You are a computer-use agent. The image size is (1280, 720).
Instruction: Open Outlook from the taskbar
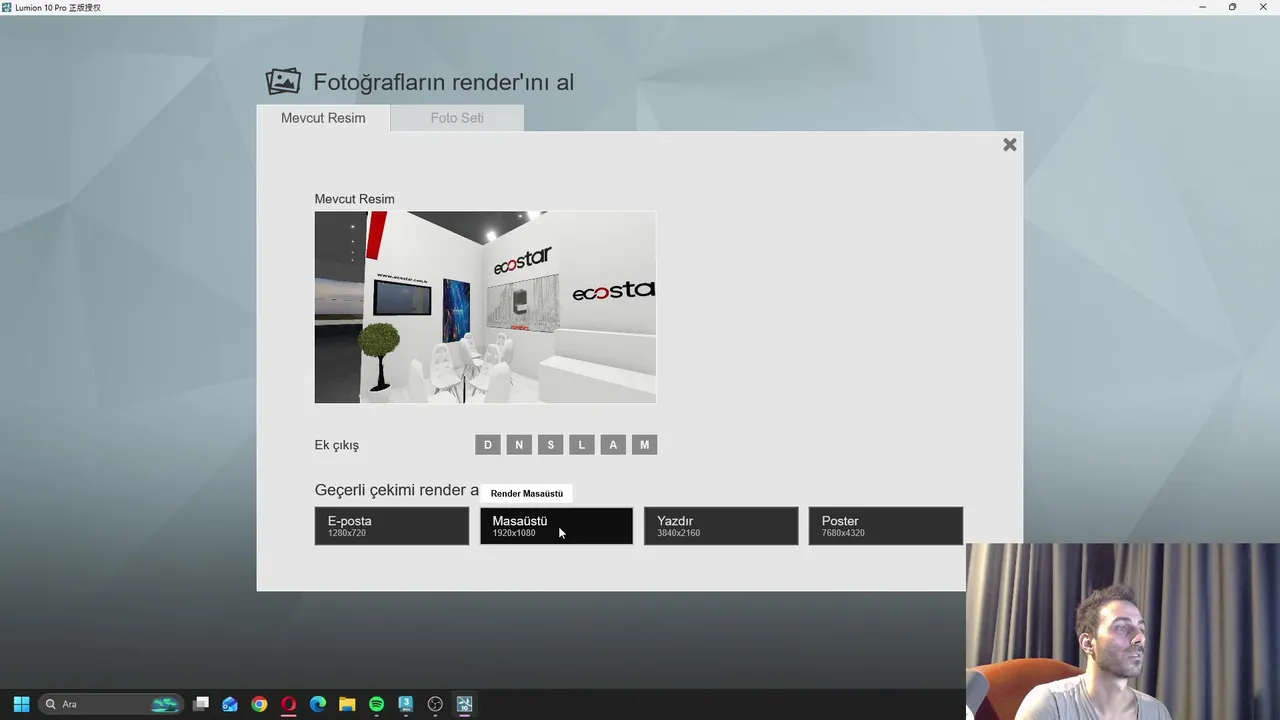pos(230,704)
